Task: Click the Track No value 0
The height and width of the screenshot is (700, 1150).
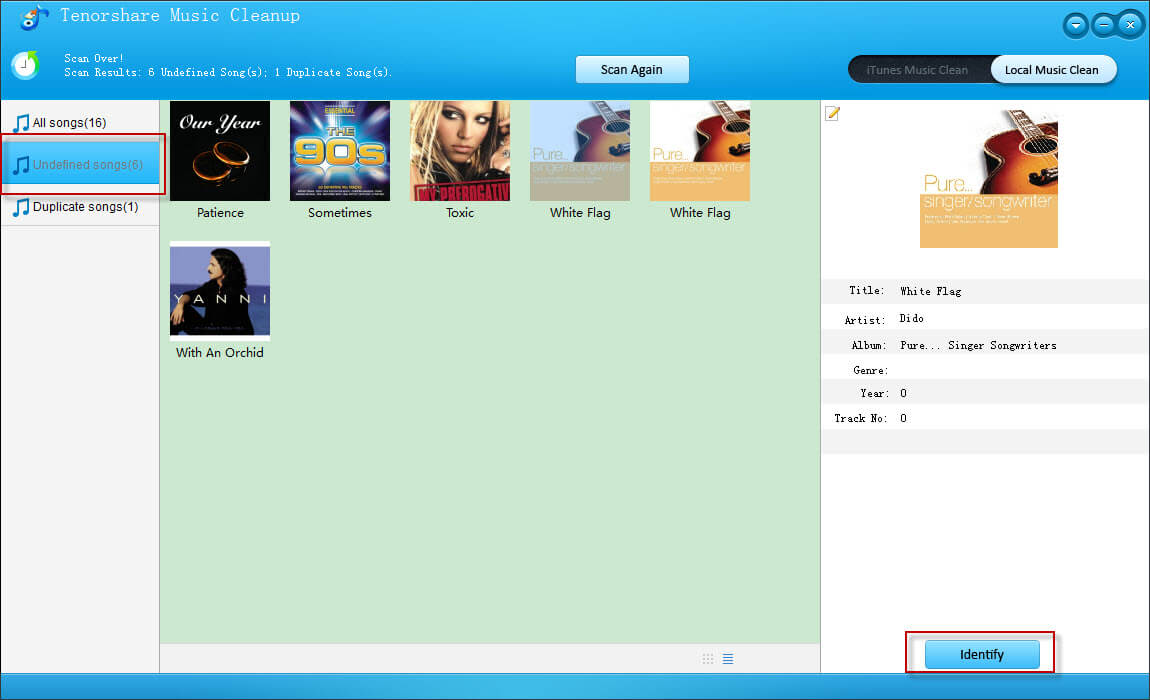Action: [x=903, y=418]
